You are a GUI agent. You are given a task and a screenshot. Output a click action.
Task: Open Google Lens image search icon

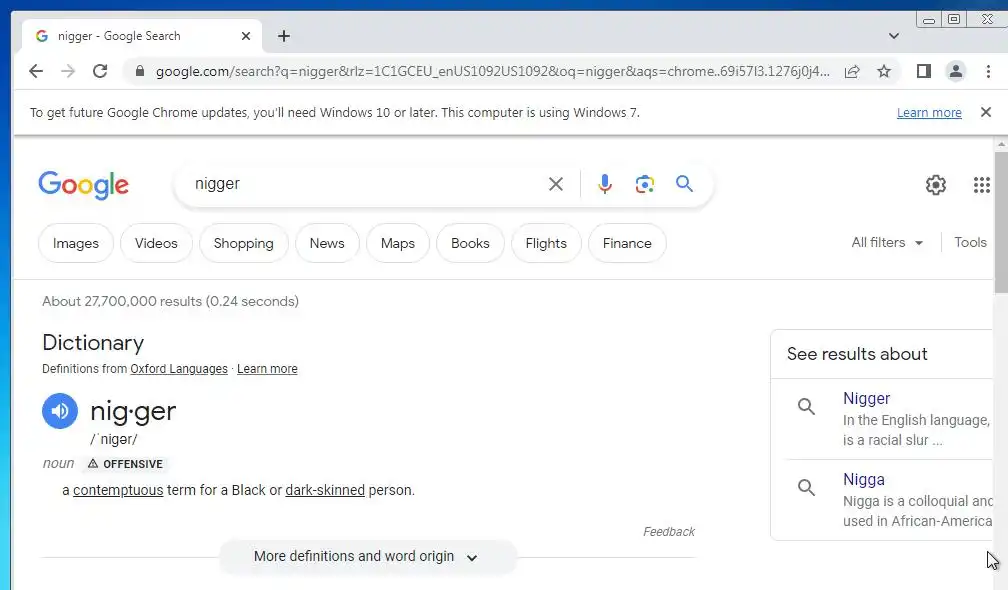(x=645, y=184)
